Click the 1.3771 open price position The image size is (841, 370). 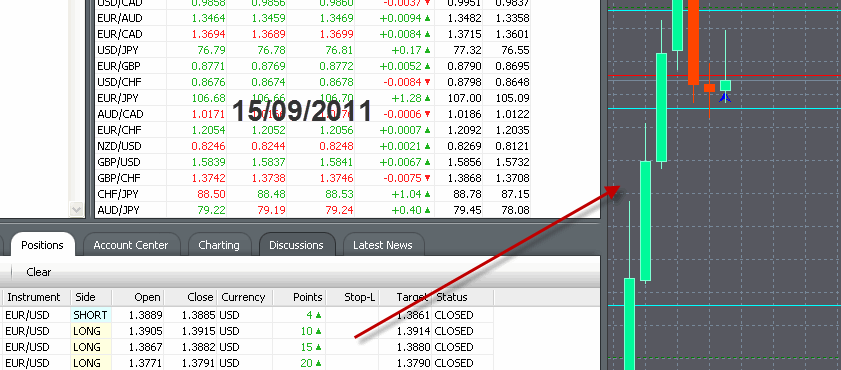pos(145,364)
